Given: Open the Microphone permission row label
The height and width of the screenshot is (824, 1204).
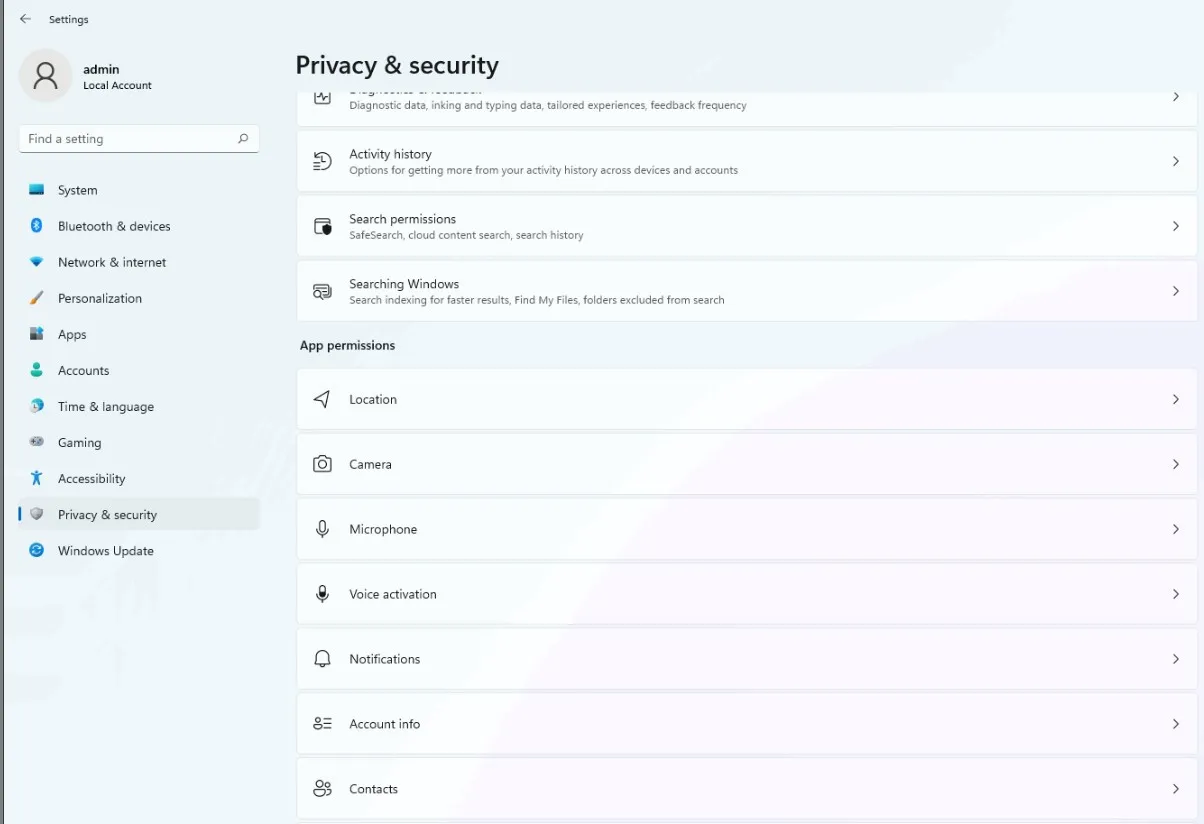Looking at the screenshot, I should click(383, 529).
